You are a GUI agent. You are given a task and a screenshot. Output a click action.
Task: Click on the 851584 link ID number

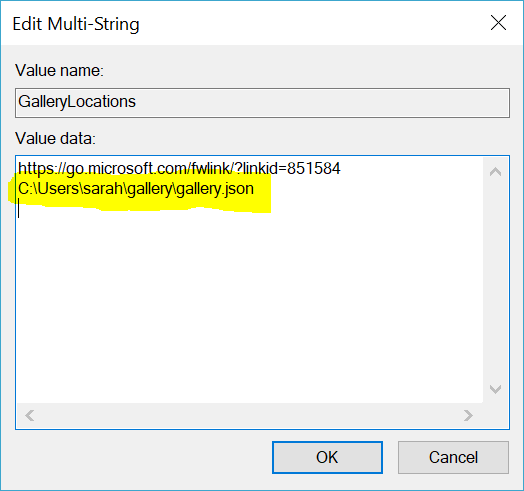(313, 168)
